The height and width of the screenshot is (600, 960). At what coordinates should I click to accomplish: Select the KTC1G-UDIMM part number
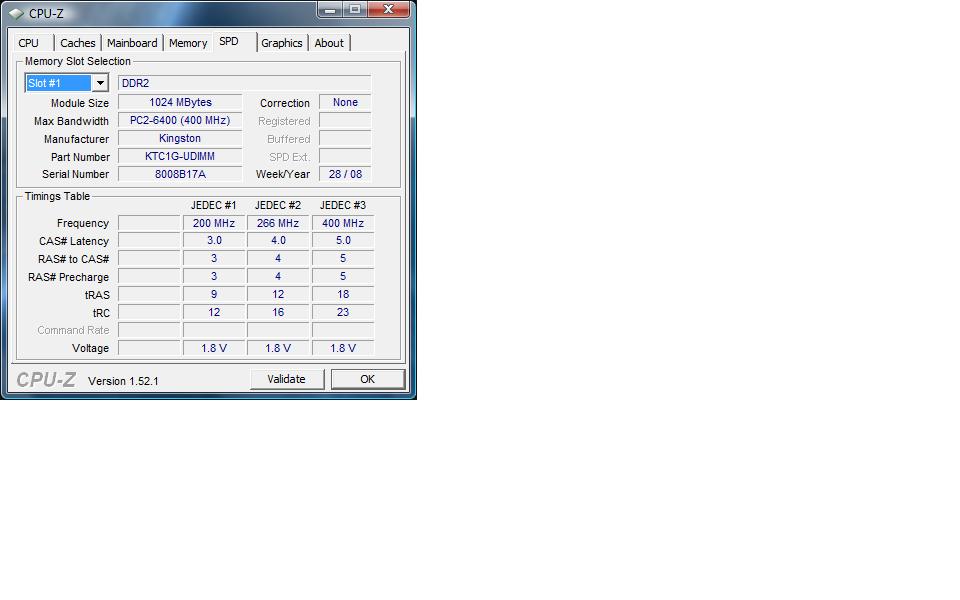[x=180, y=156]
